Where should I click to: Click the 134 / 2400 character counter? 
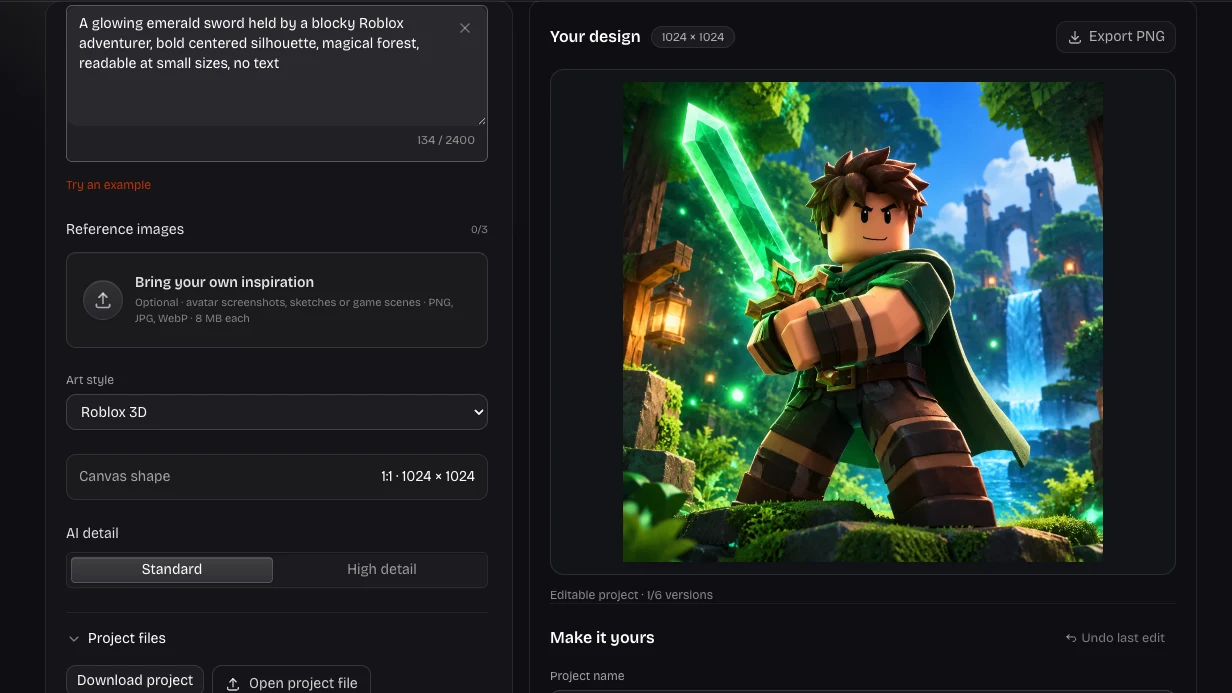446,140
